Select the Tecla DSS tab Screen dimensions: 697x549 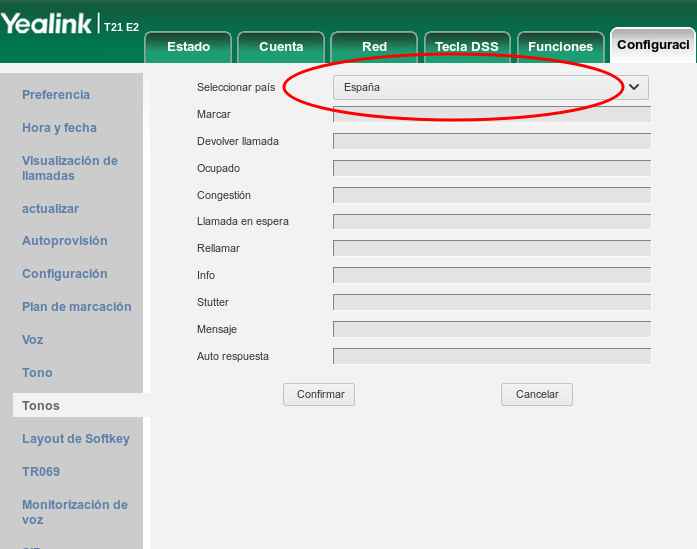(x=466, y=47)
